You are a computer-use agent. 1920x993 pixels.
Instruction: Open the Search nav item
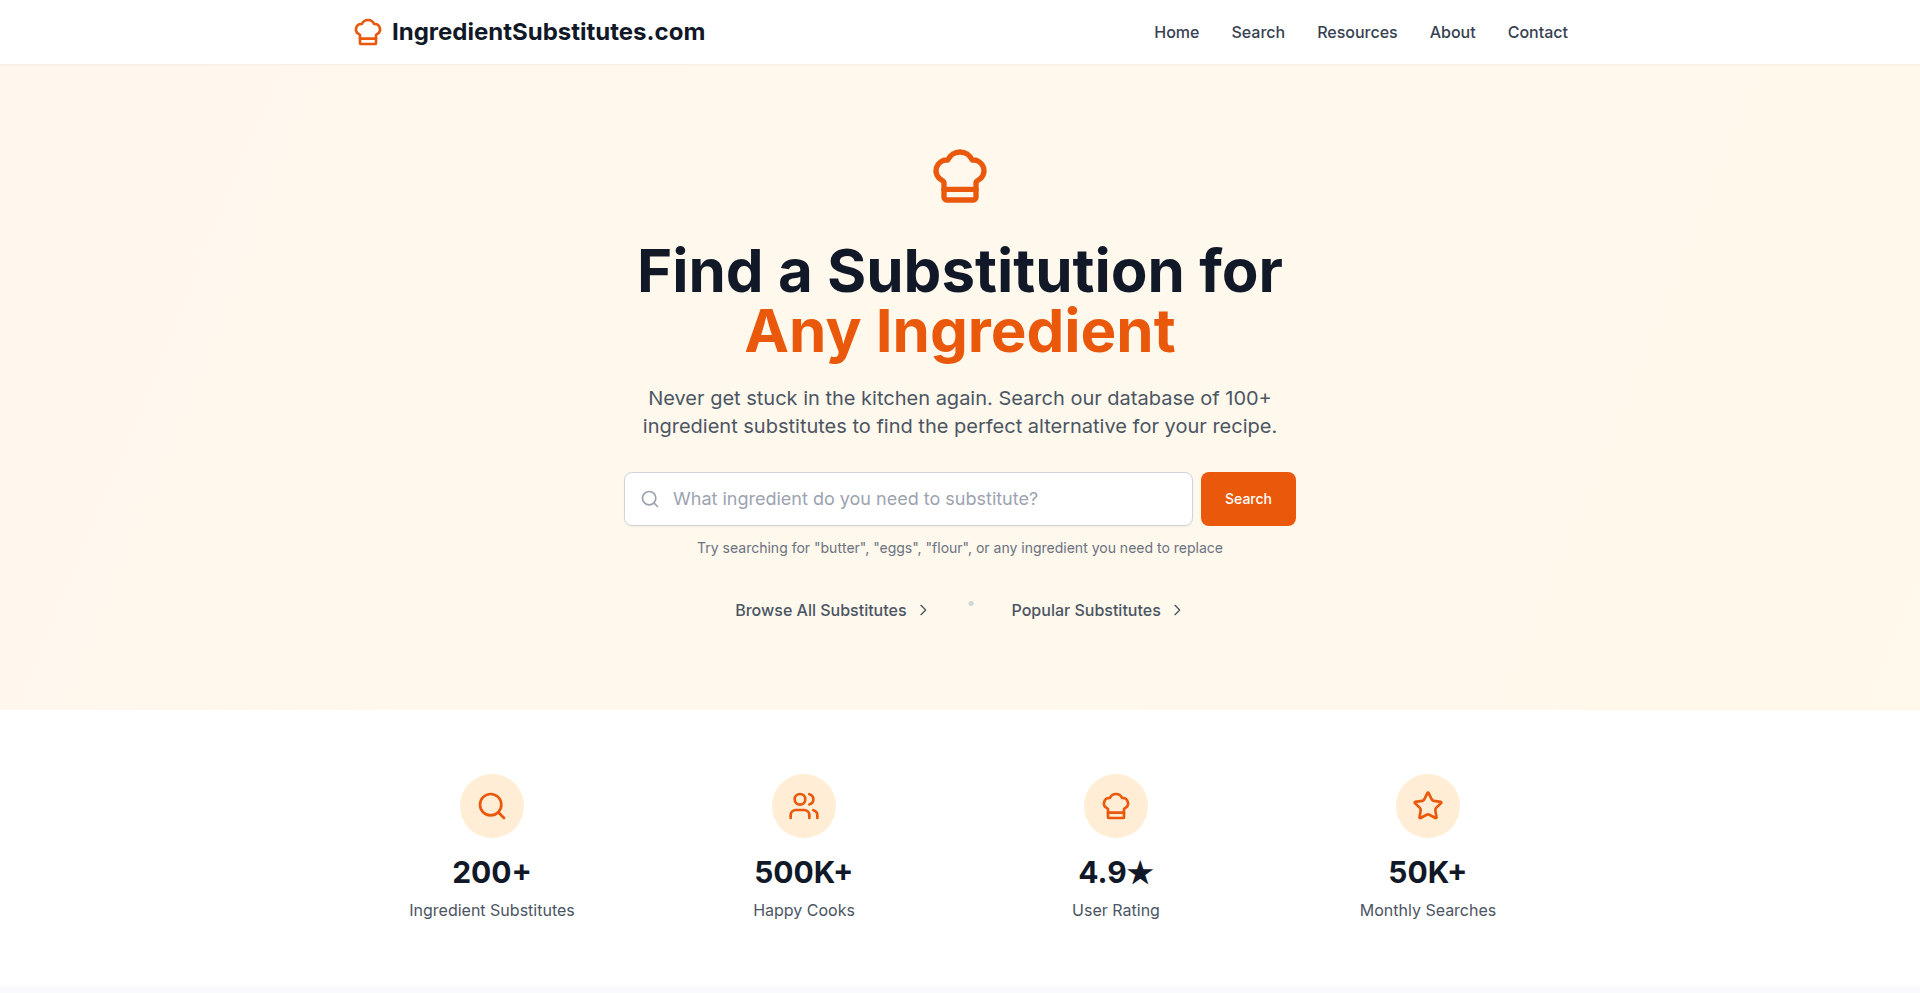pos(1258,32)
